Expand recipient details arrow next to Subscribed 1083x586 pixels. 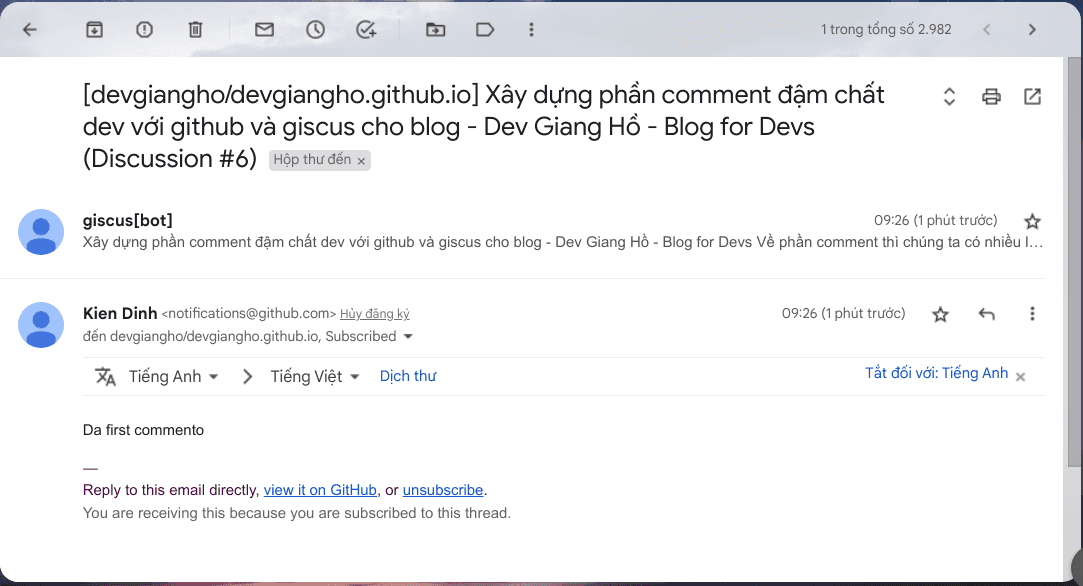coord(408,337)
